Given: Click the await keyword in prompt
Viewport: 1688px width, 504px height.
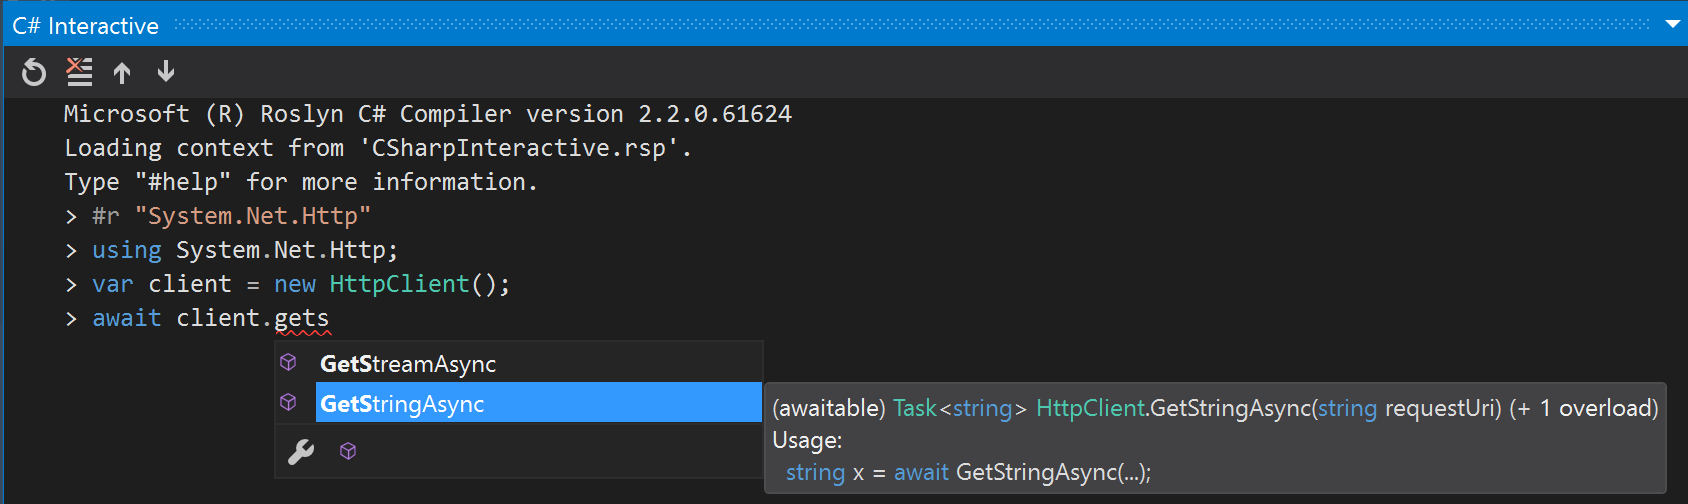Looking at the screenshot, I should (127, 318).
